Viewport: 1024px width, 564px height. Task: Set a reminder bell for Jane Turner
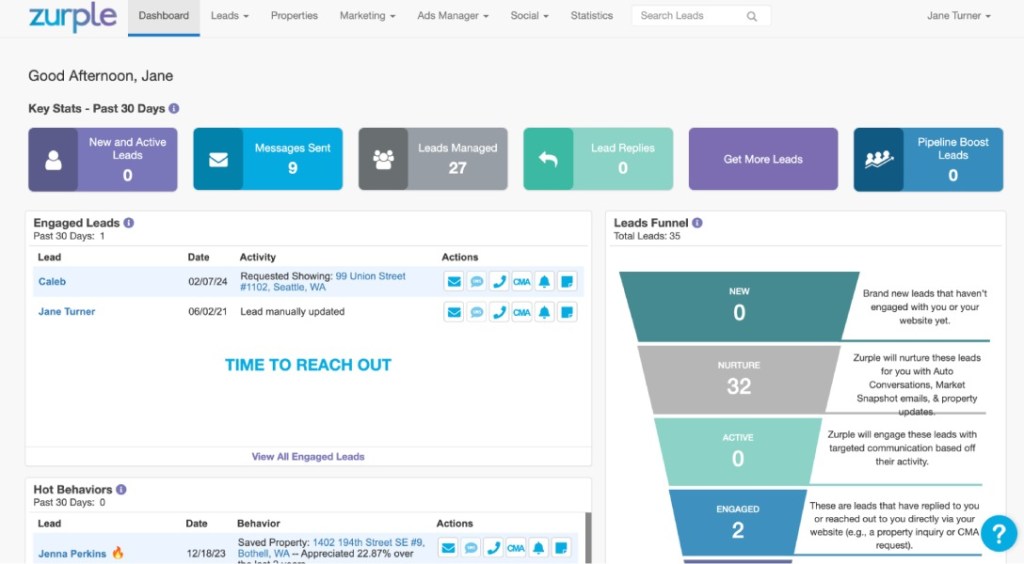pyautogui.click(x=544, y=312)
